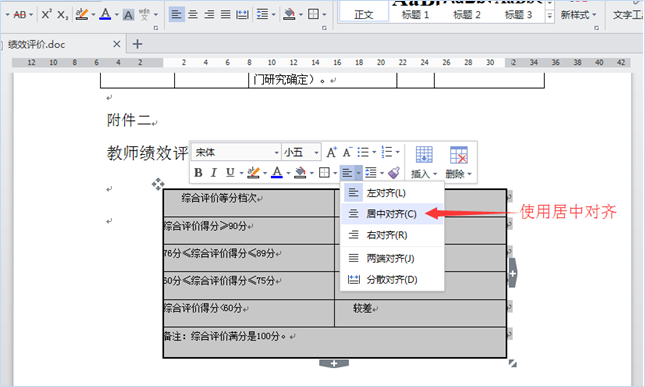645x387 pixels.
Task: Click the subscript X₂ icon
Action: 63,15
